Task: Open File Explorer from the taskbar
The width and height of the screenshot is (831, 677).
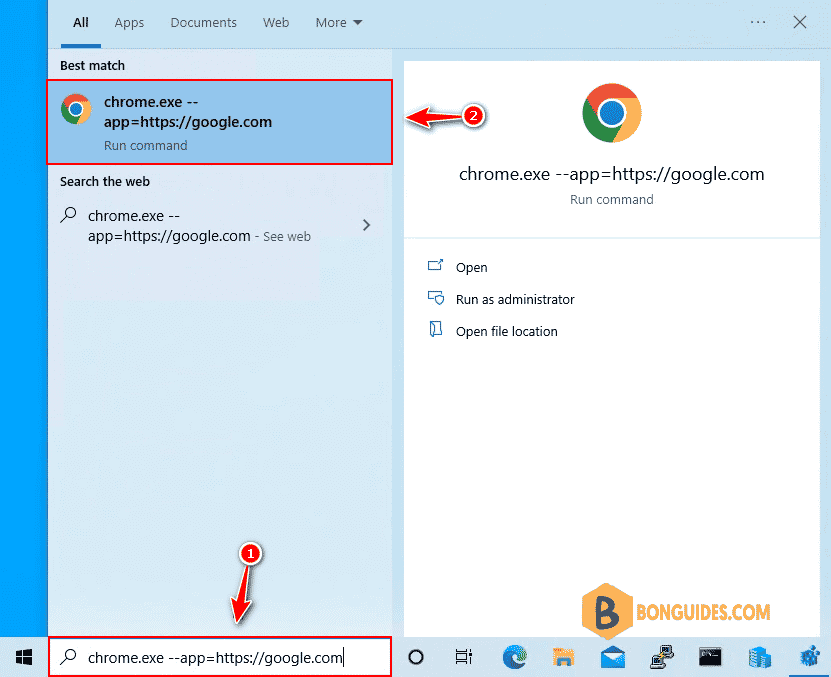Action: pos(563,657)
